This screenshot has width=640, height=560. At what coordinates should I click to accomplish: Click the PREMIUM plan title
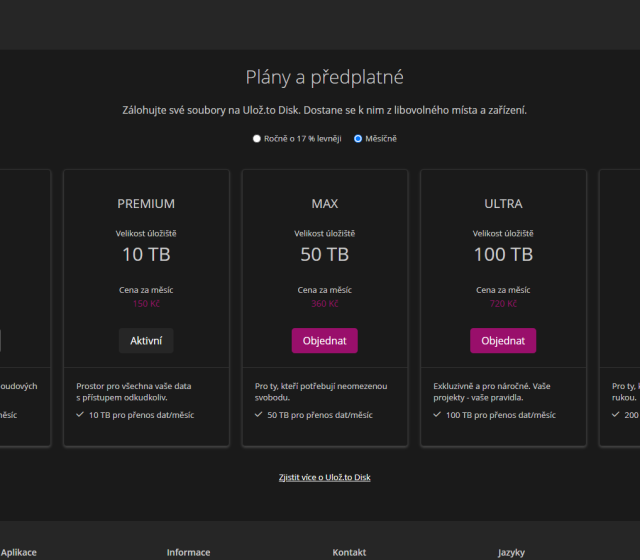click(146, 204)
